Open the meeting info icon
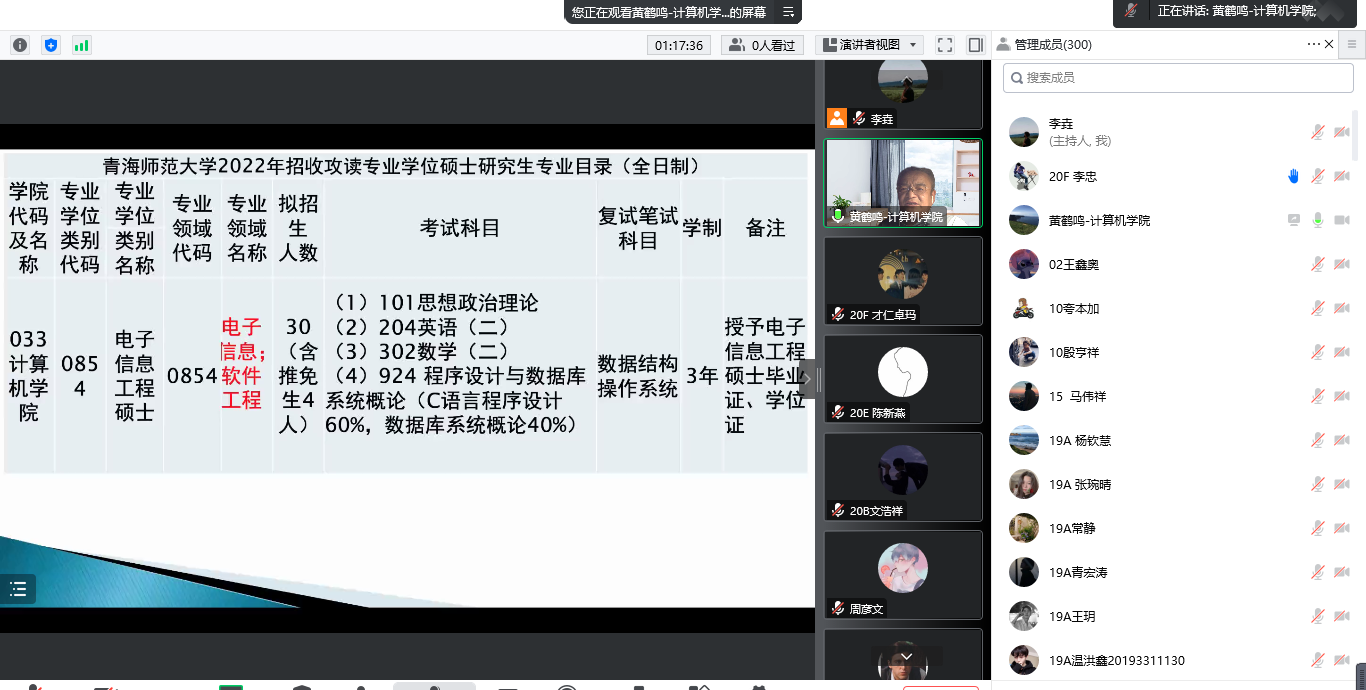This screenshot has height=690, width=1366. point(20,45)
